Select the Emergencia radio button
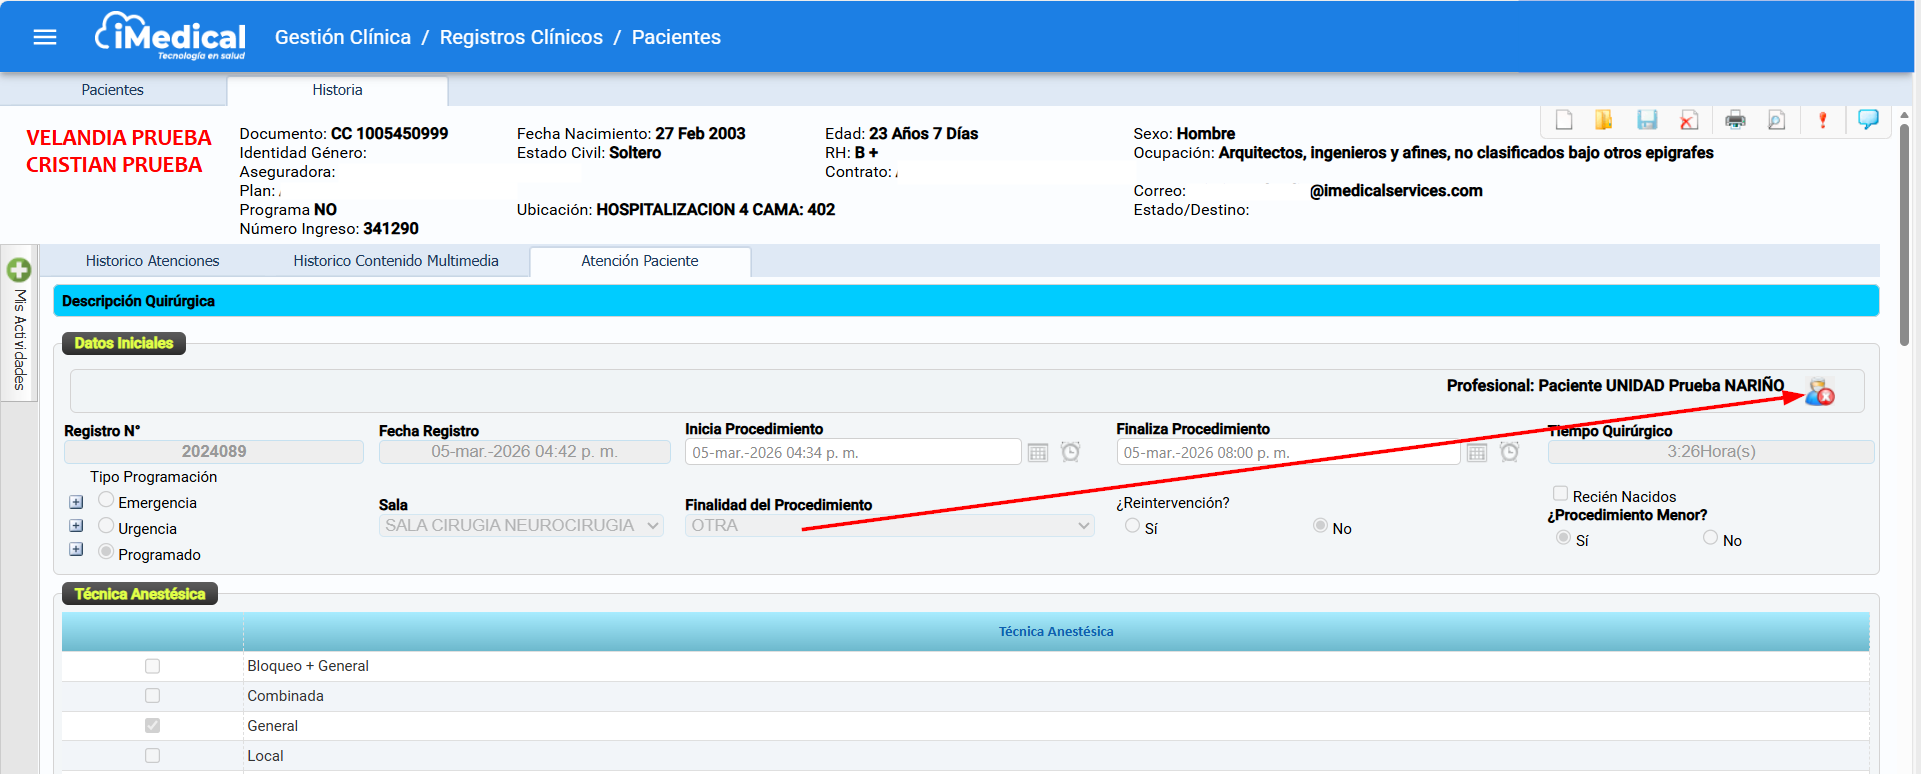 point(106,500)
